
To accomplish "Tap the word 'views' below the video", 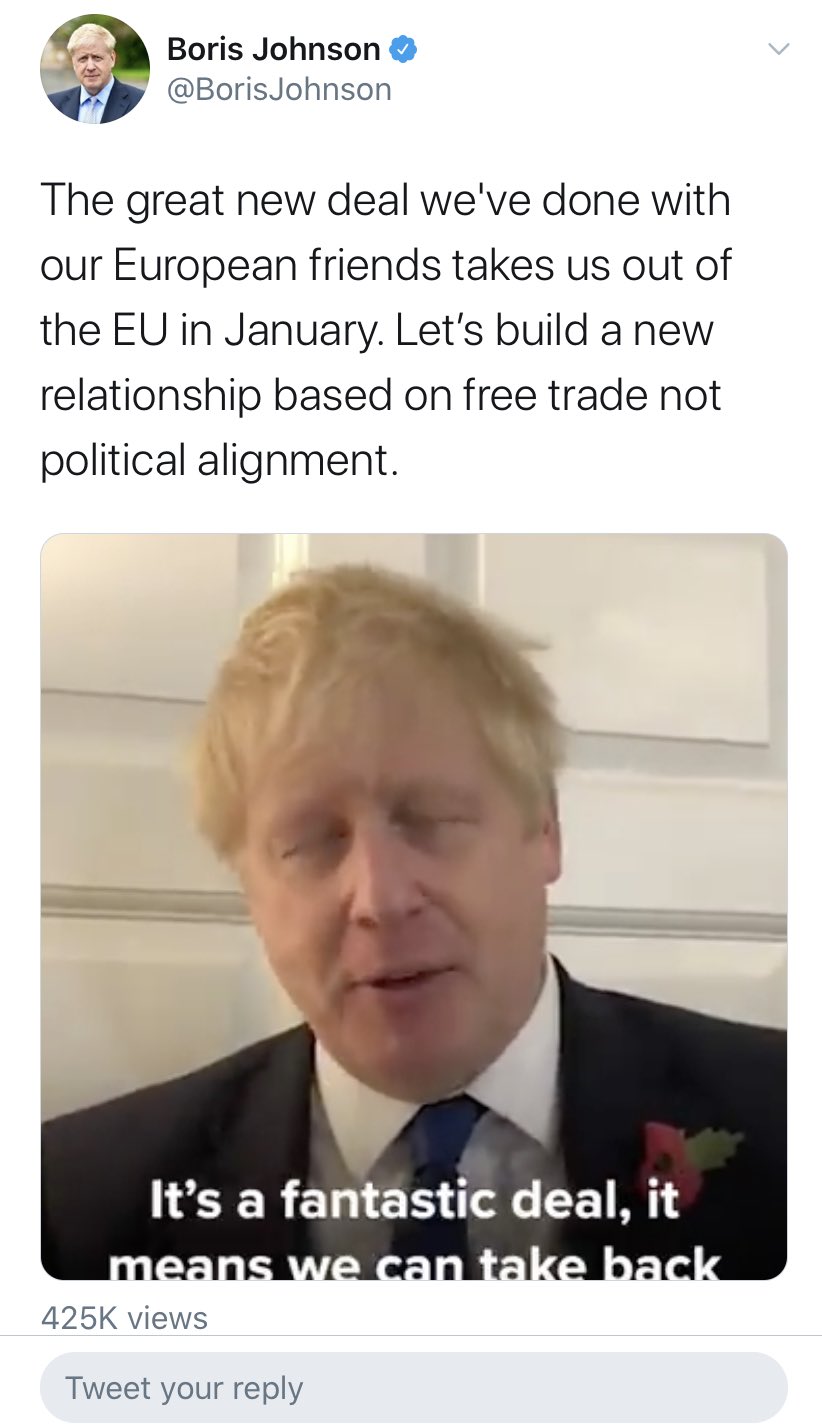I will [x=169, y=1317].
